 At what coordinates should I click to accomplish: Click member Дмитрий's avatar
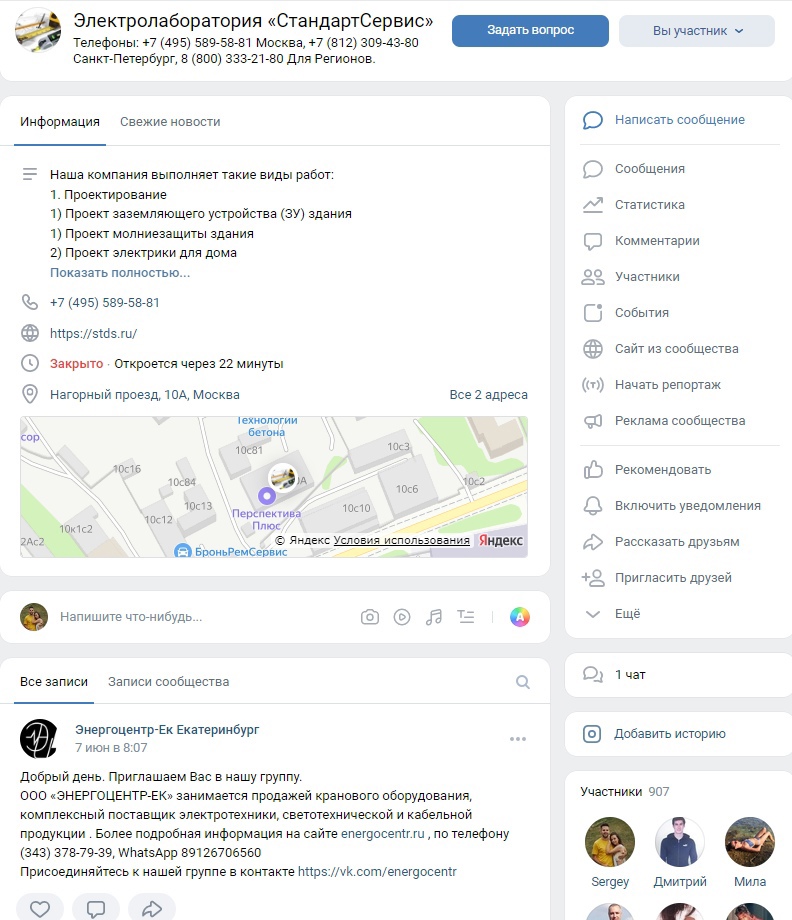point(680,842)
